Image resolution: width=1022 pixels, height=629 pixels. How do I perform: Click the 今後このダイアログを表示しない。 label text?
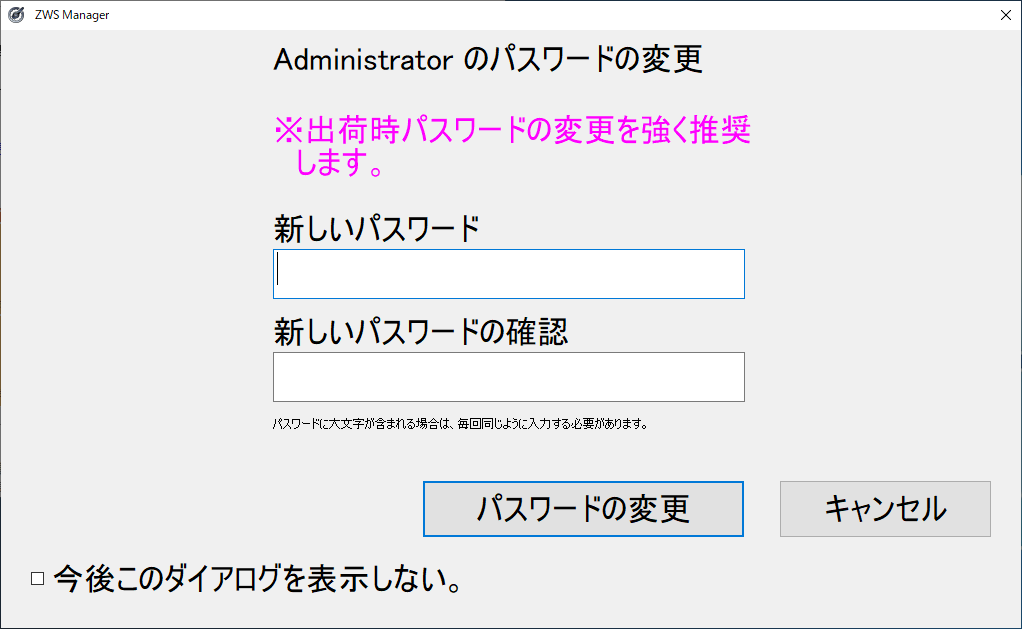257,578
